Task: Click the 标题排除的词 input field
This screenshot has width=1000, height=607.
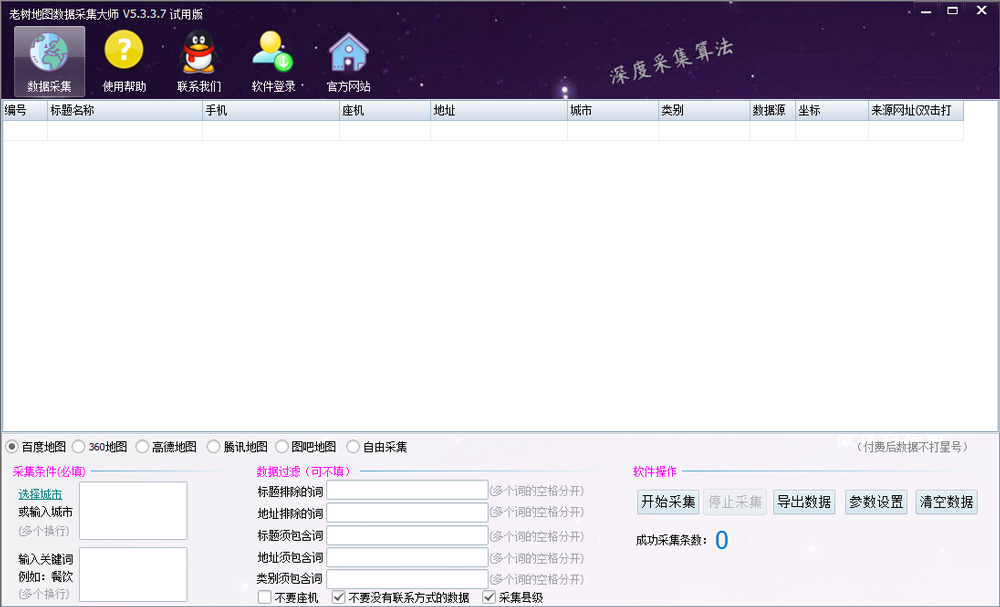Action: click(x=407, y=490)
